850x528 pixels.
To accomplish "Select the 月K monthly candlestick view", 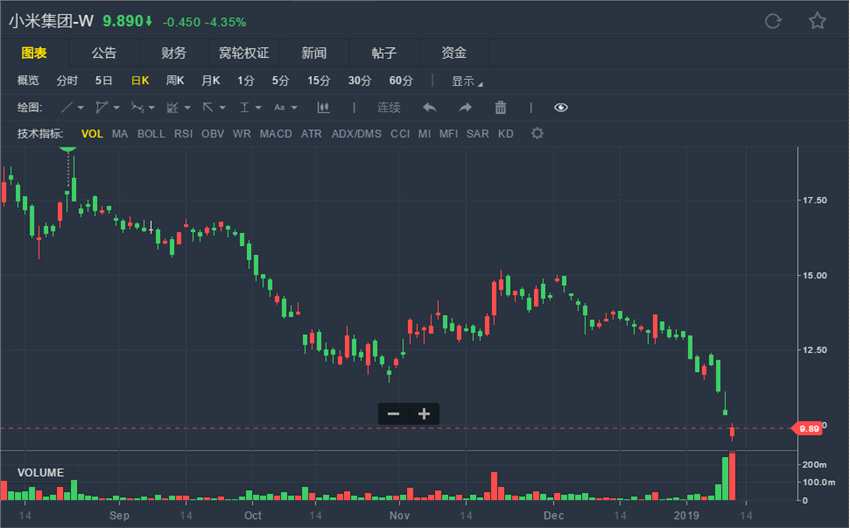I will (210, 81).
